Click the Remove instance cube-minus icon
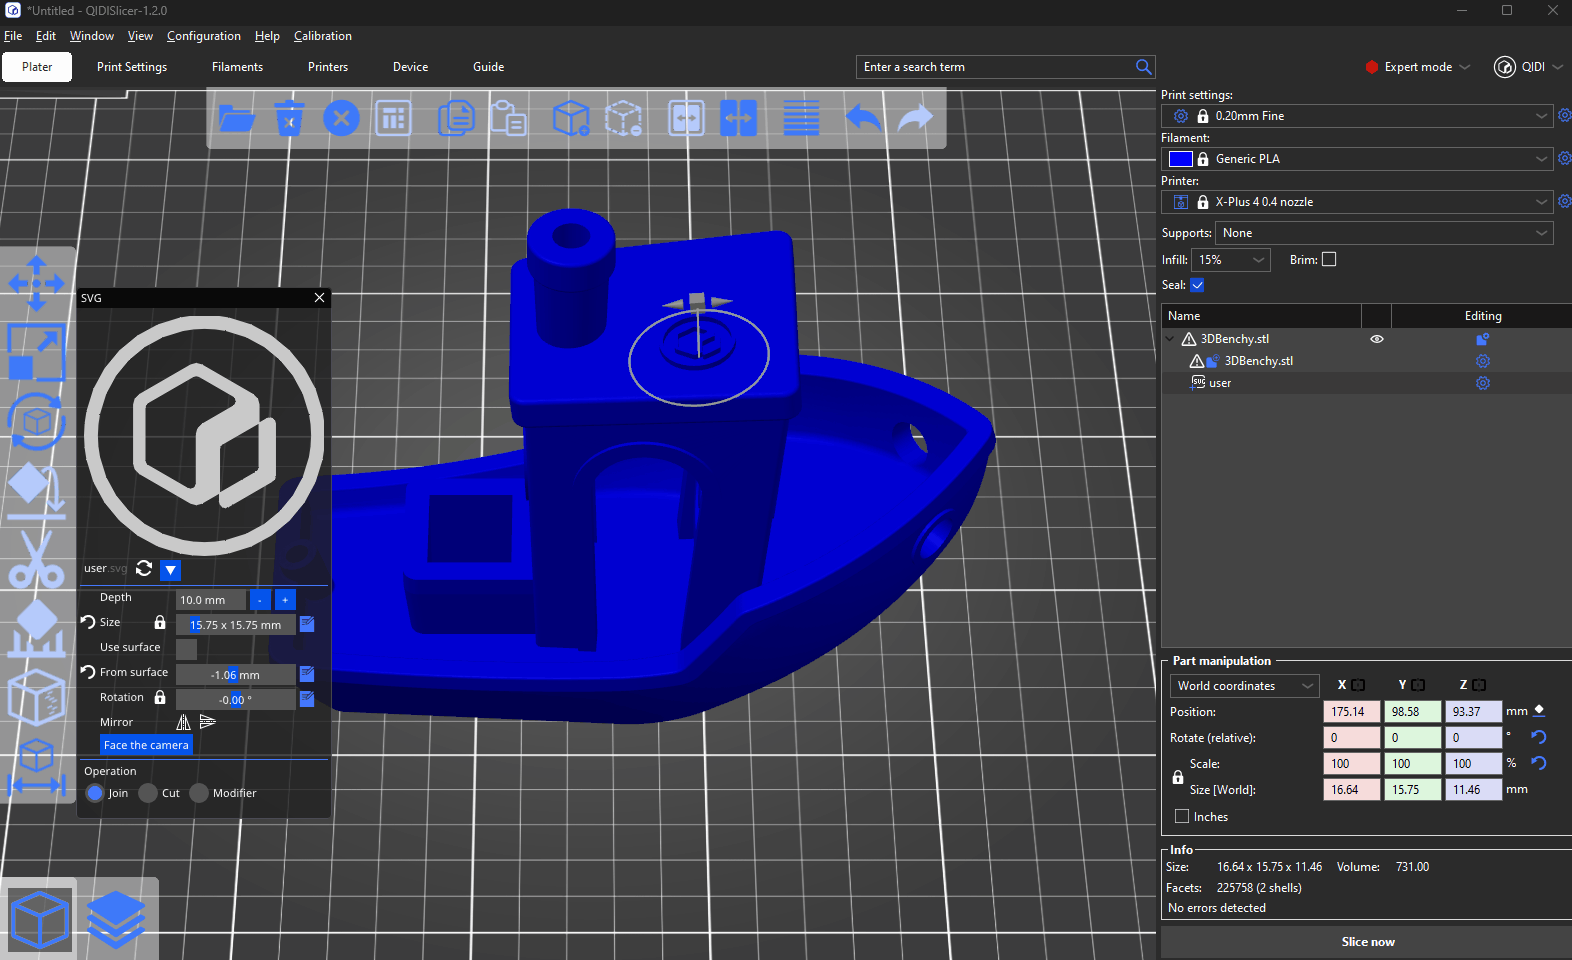Viewport: 1572px width, 960px height. [623, 118]
